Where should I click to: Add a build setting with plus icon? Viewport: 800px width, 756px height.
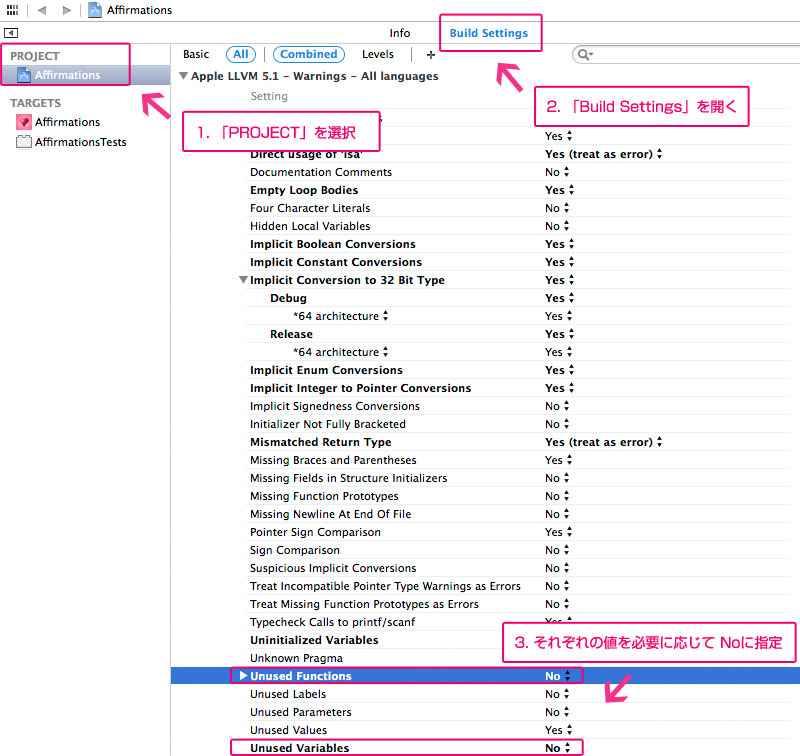[x=431, y=55]
